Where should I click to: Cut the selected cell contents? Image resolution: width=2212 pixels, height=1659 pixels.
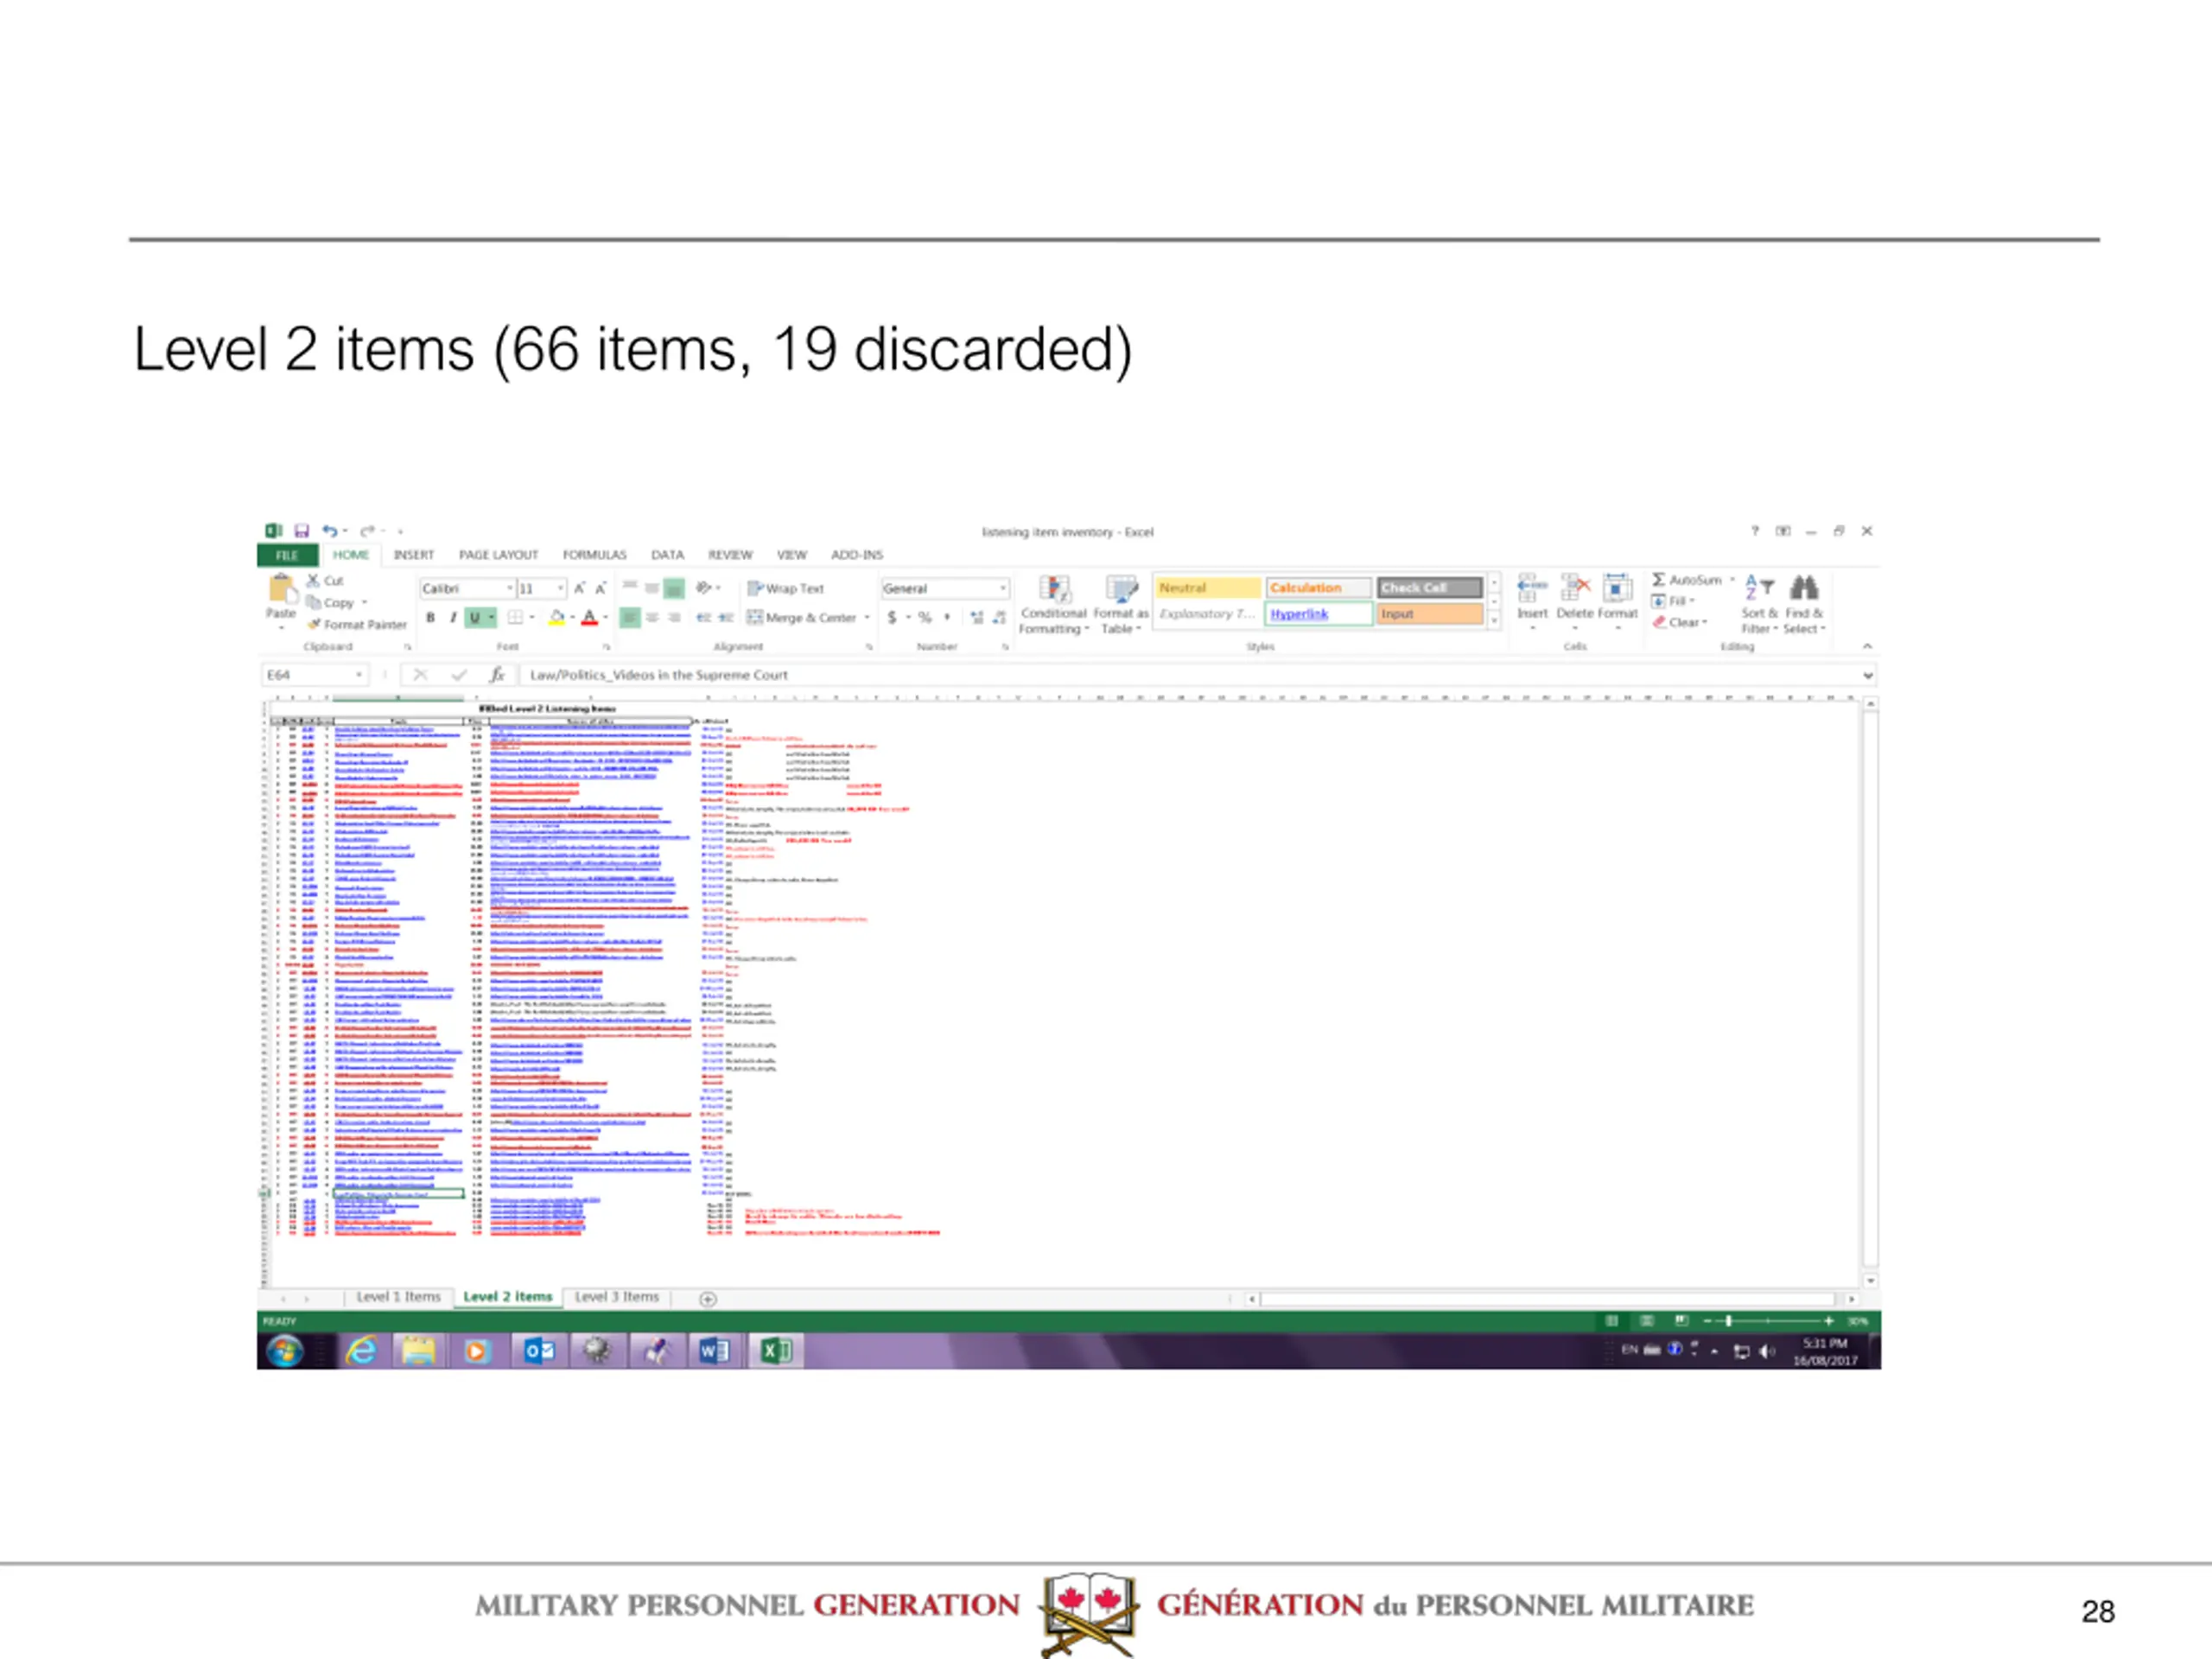(325, 580)
